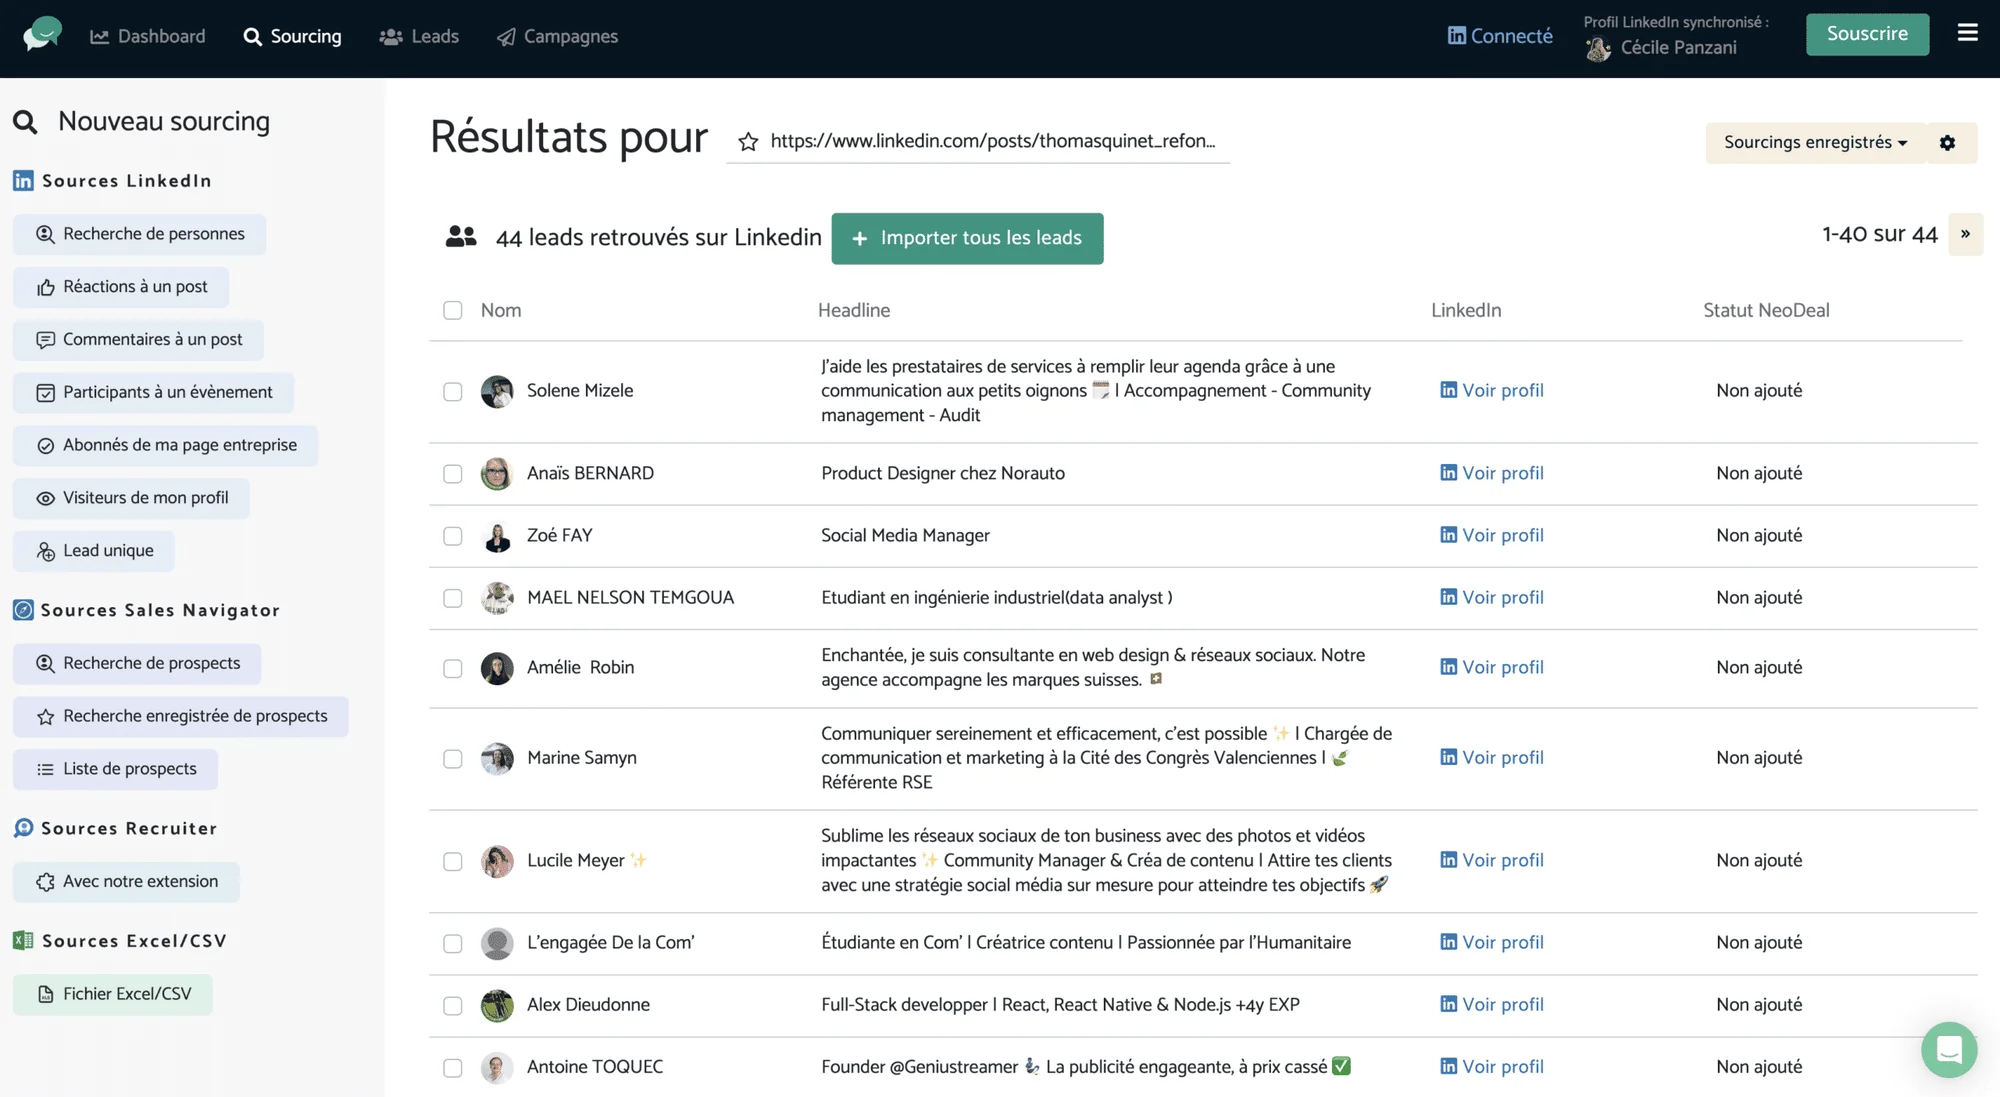Go to next results page arrow

click(x=1965, y=234)
